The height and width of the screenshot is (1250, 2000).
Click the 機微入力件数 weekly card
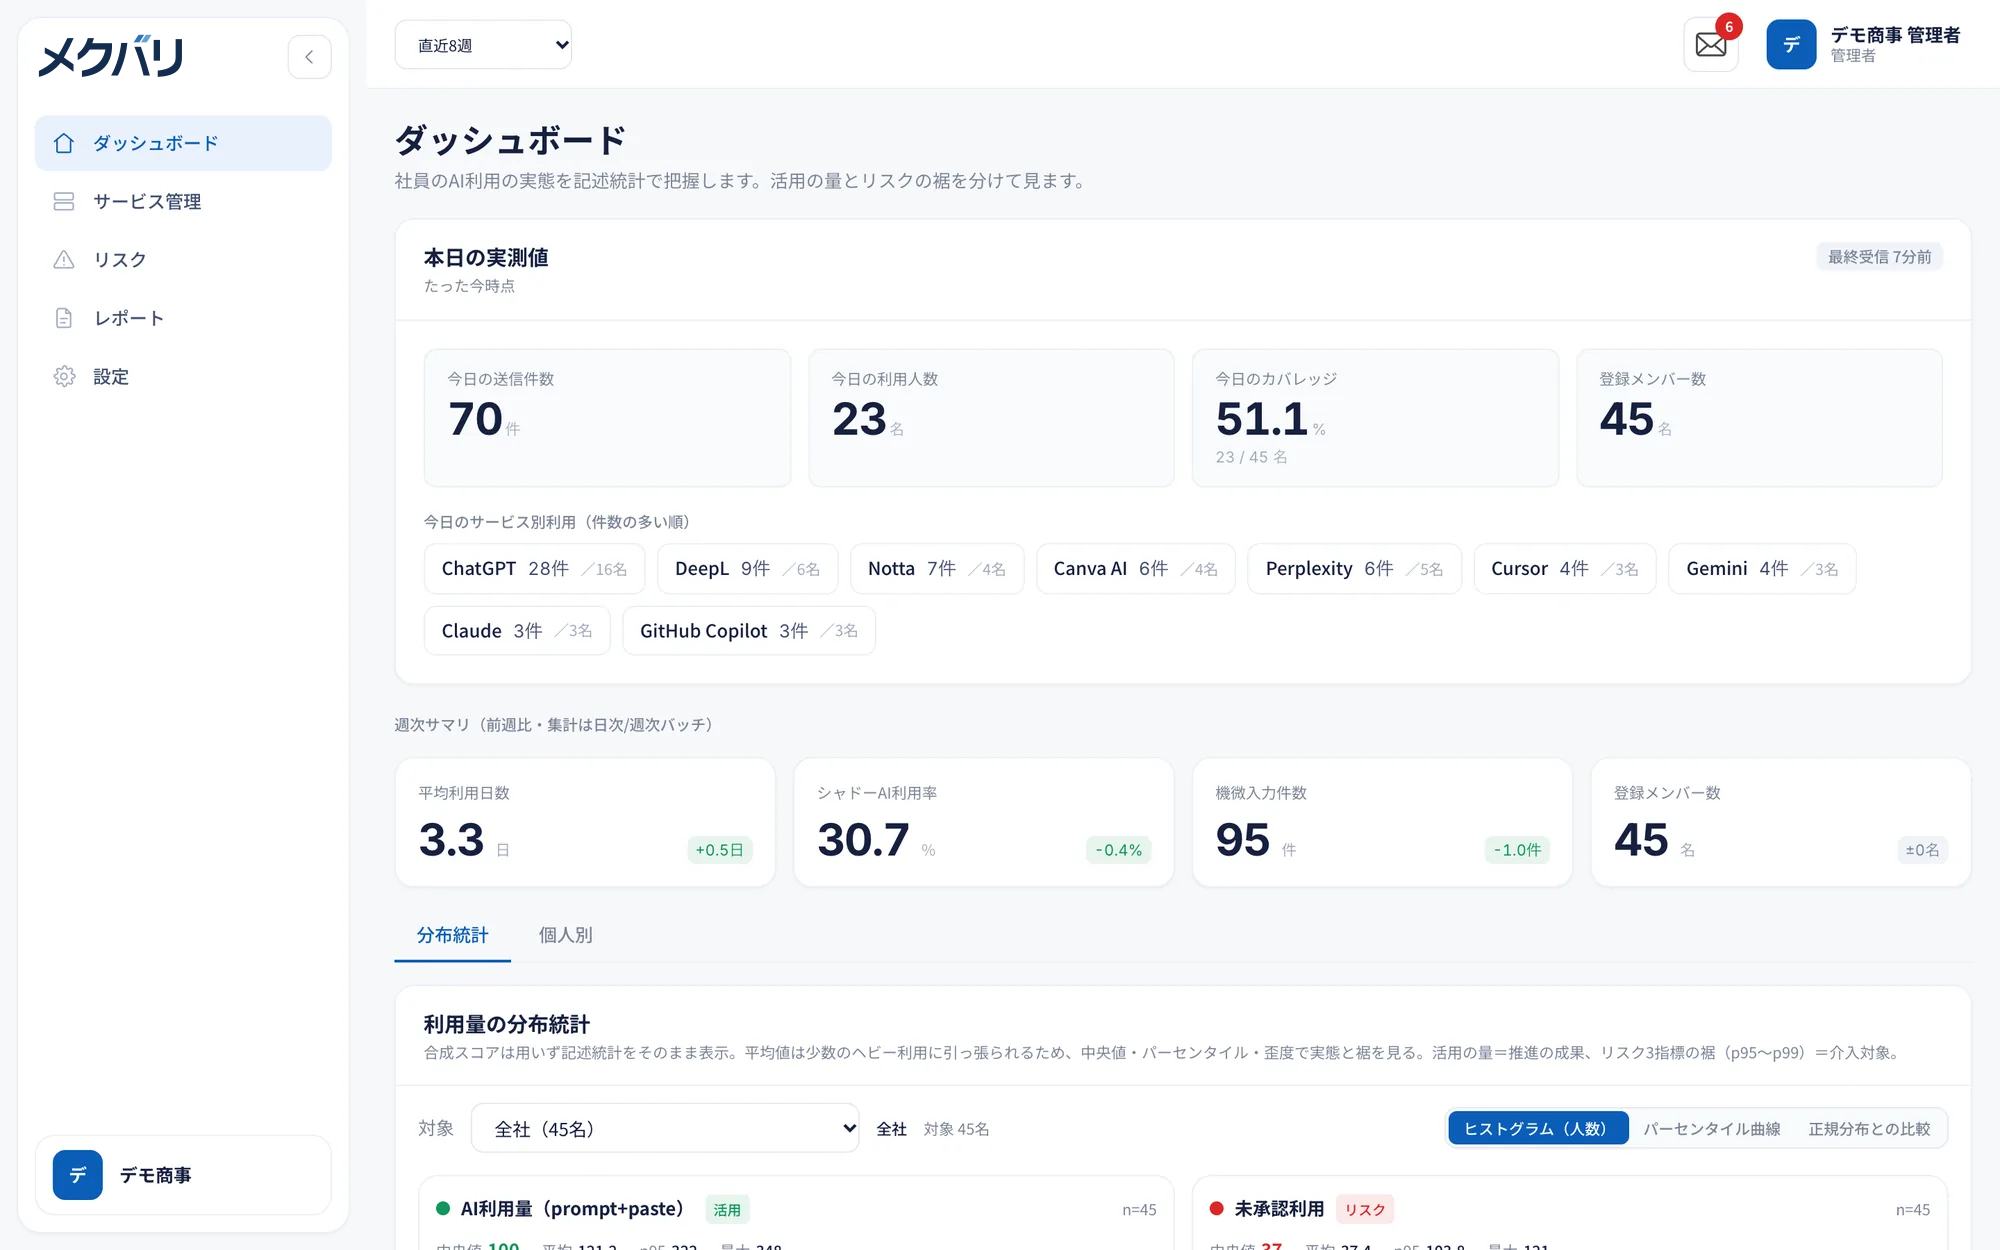(x=1382, y=822)
